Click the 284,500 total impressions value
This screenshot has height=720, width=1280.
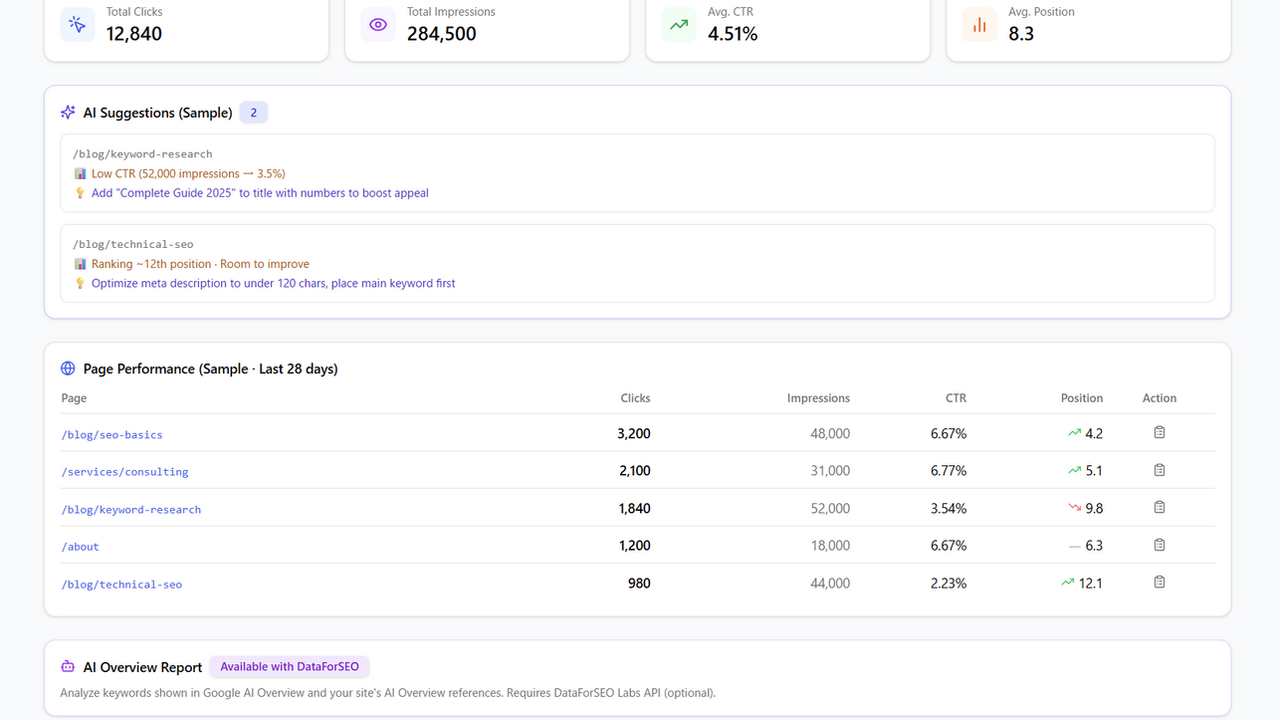tap(442, 33)
